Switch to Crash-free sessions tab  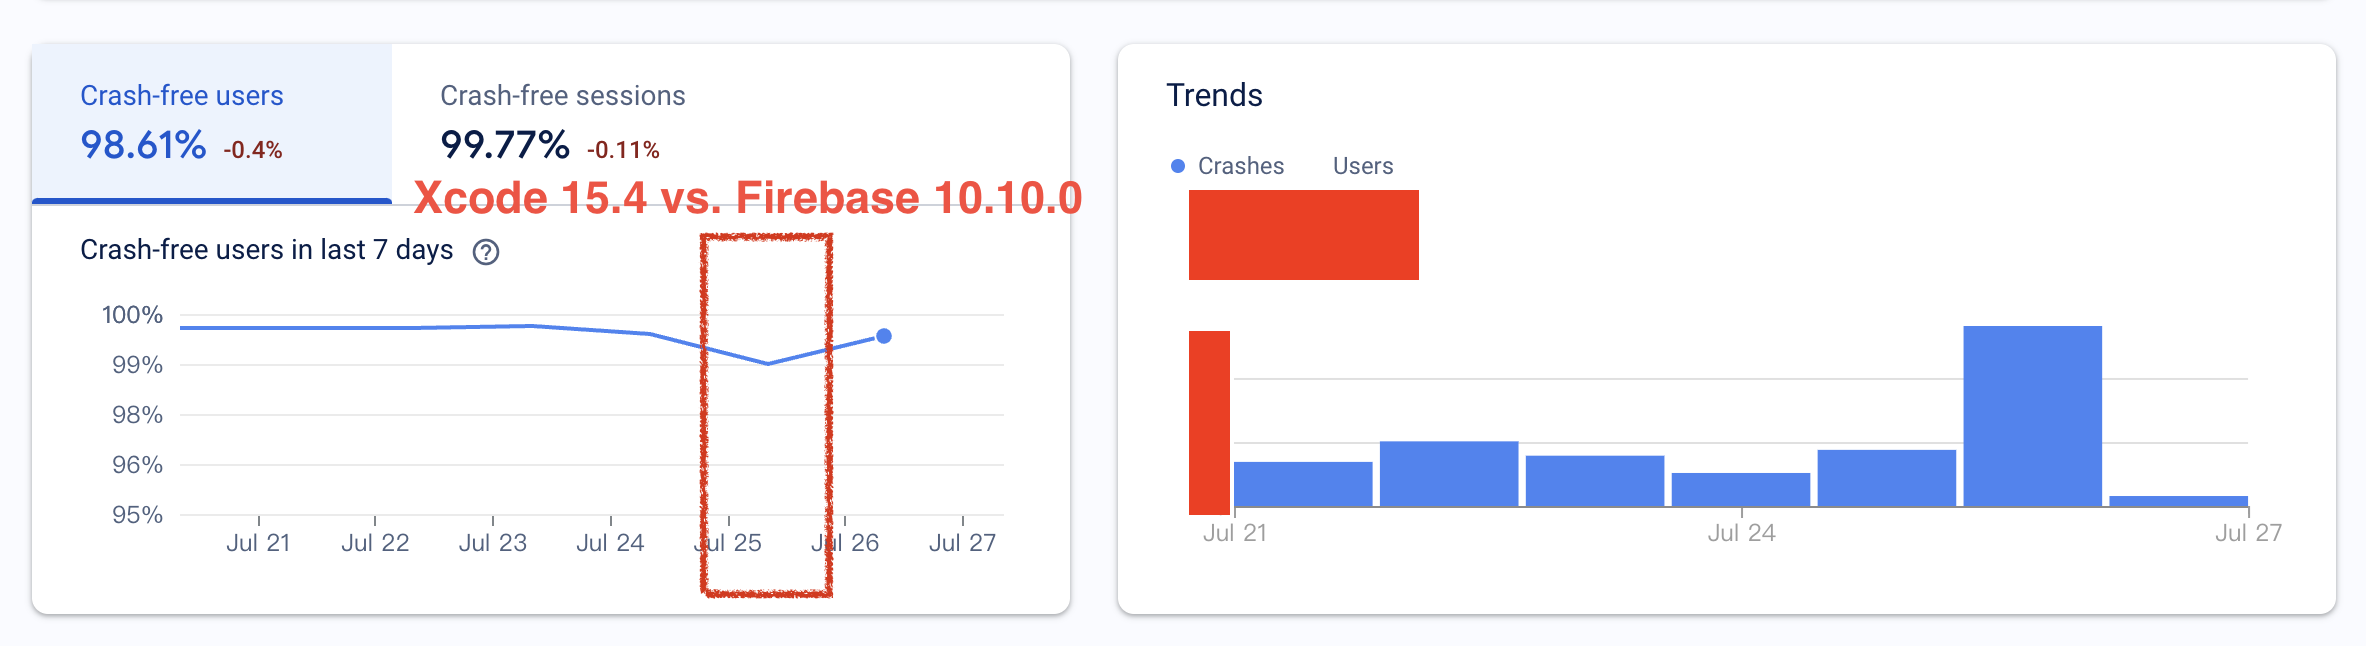pyautogui.click(x=563, y=122)
